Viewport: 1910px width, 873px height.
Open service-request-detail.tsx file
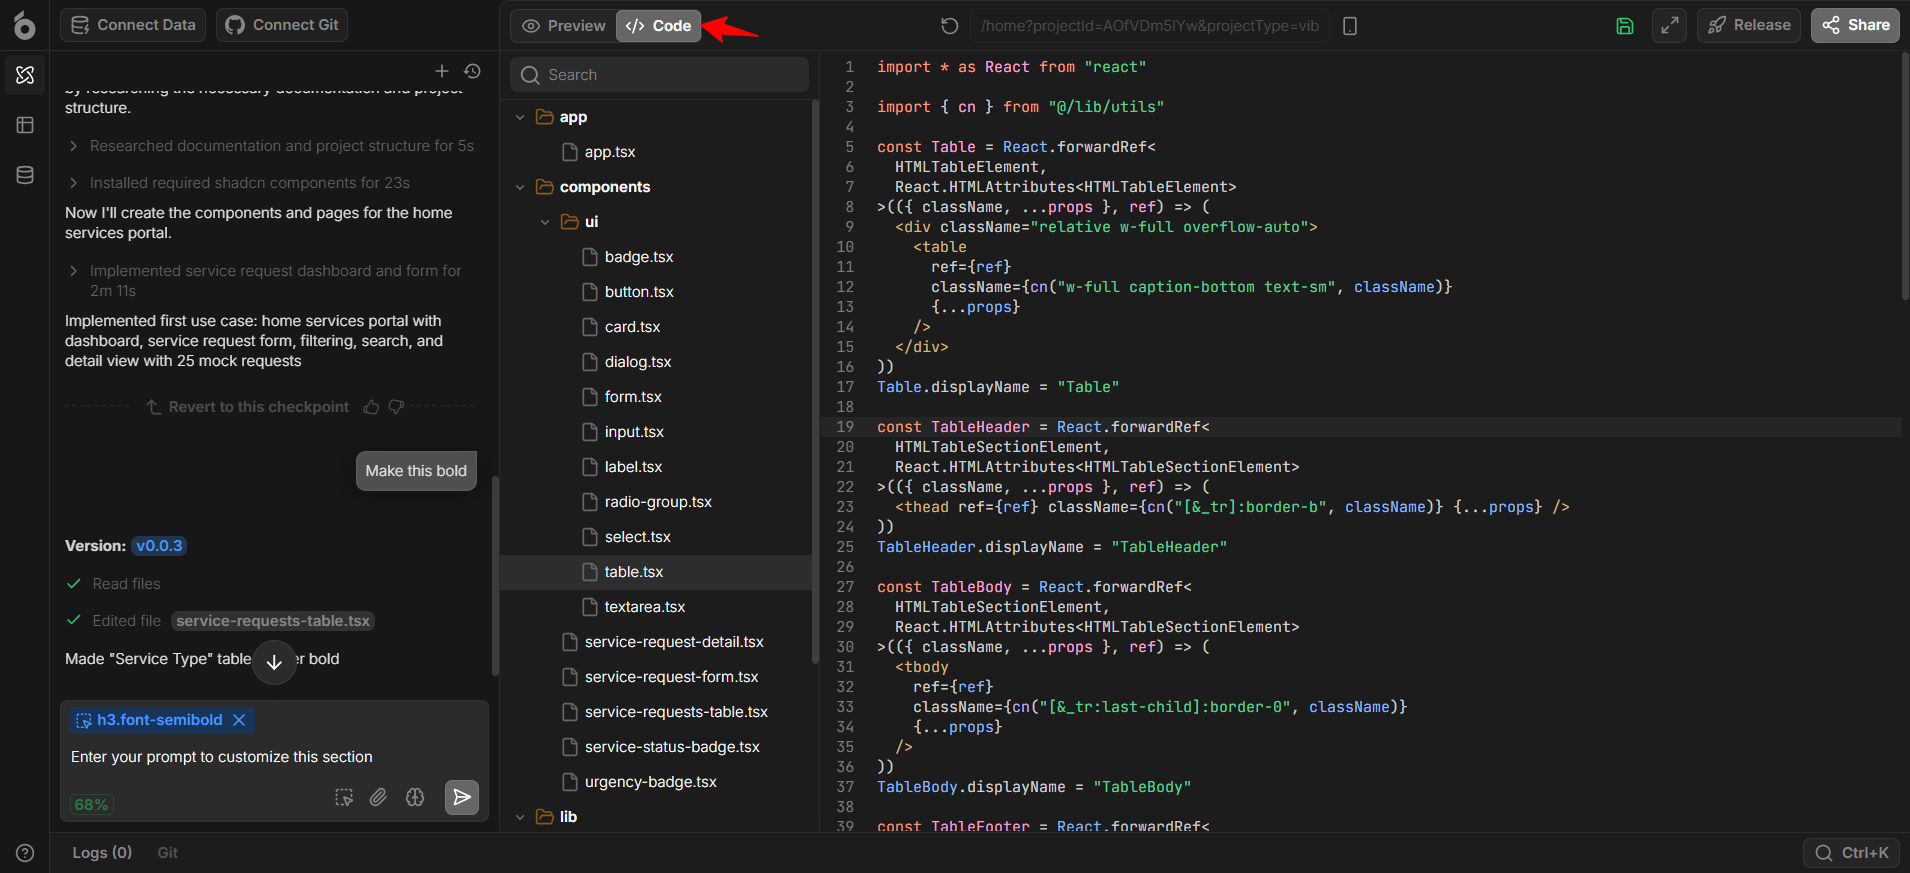click(x=656, y=642)
